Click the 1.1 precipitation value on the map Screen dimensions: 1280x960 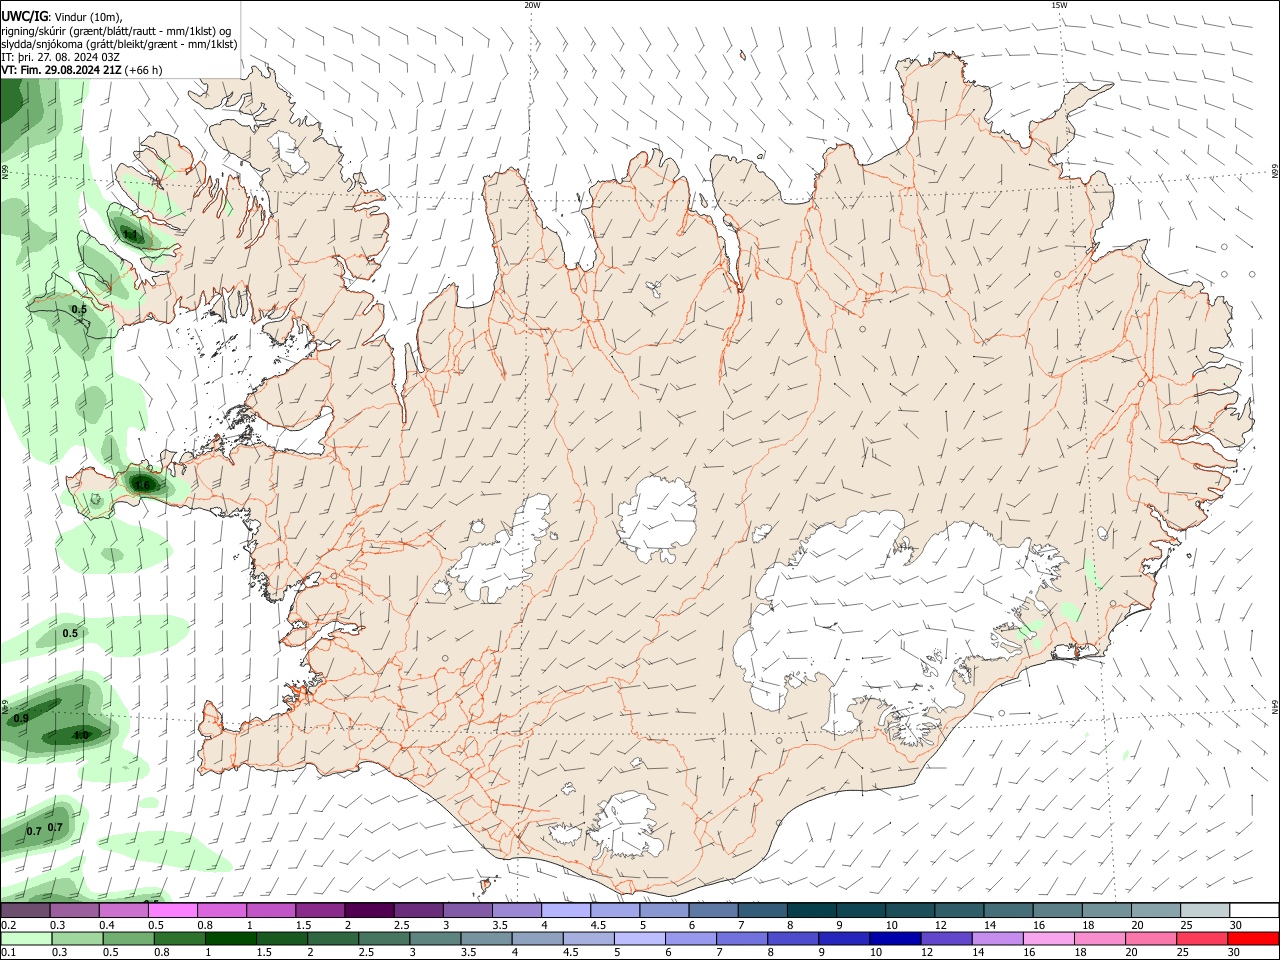129,235
